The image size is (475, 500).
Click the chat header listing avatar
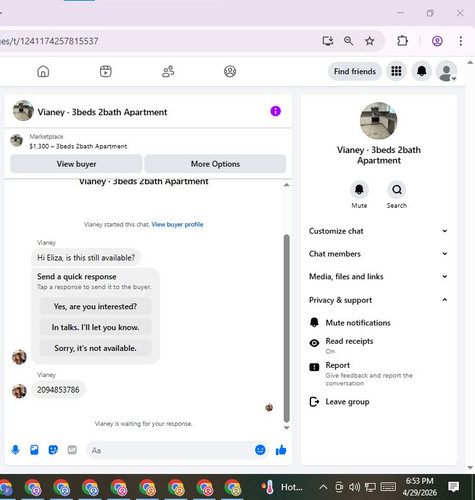pos(23,111)
